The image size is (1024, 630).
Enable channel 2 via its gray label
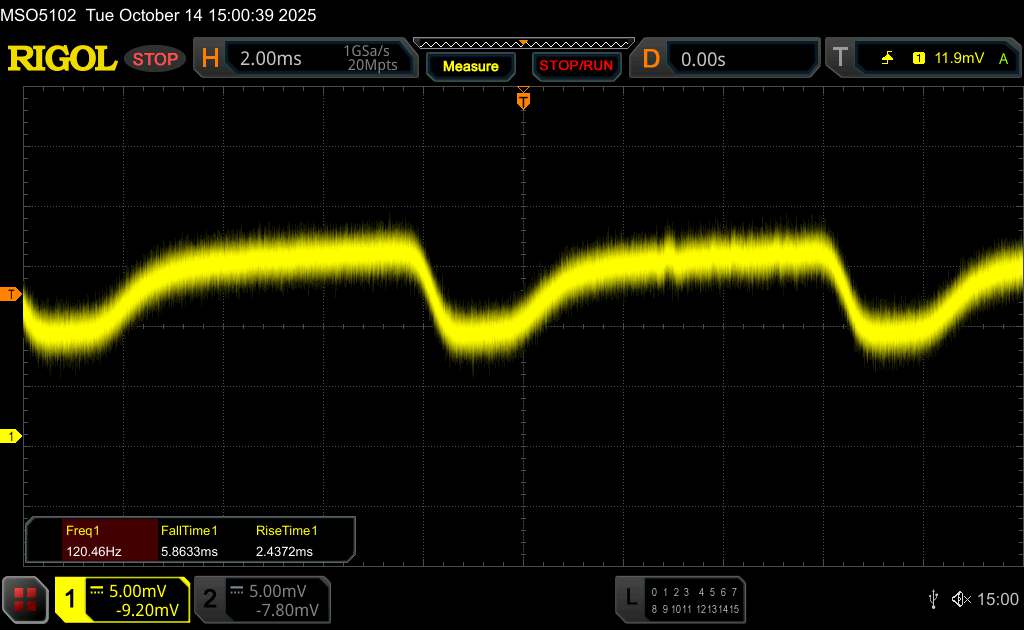tap(210, 599)
